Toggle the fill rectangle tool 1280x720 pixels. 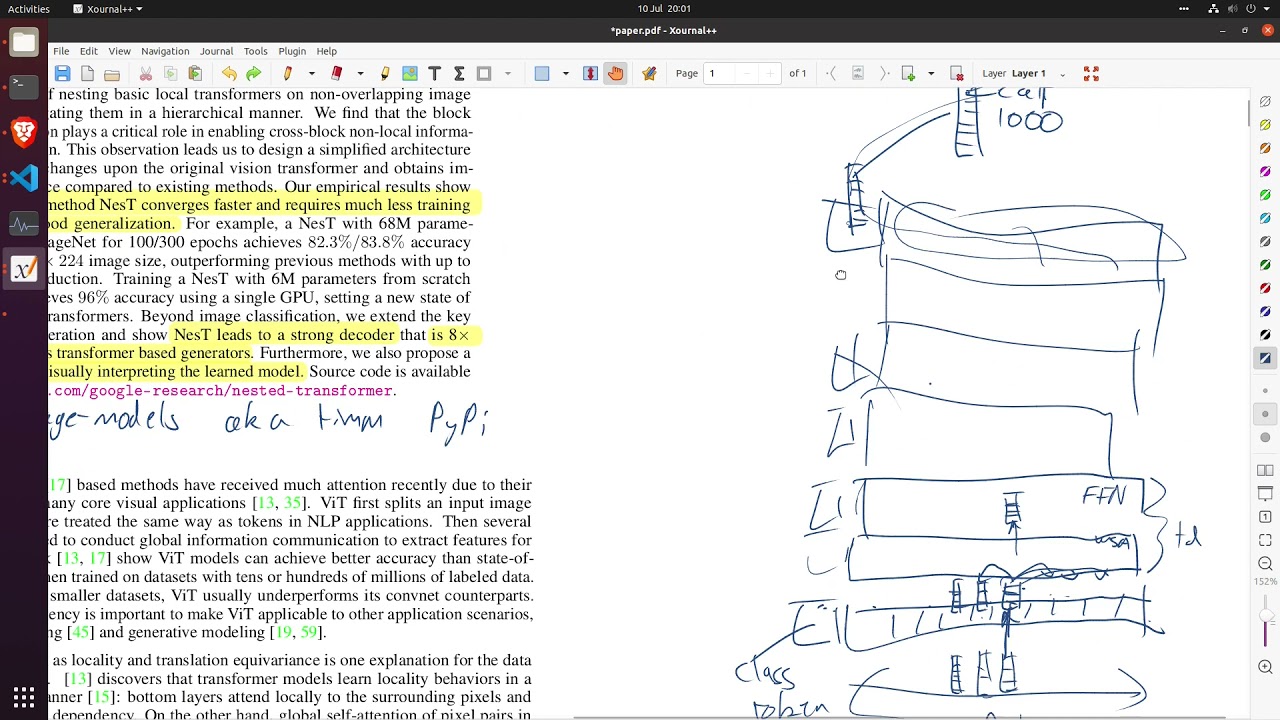[542, 73]
